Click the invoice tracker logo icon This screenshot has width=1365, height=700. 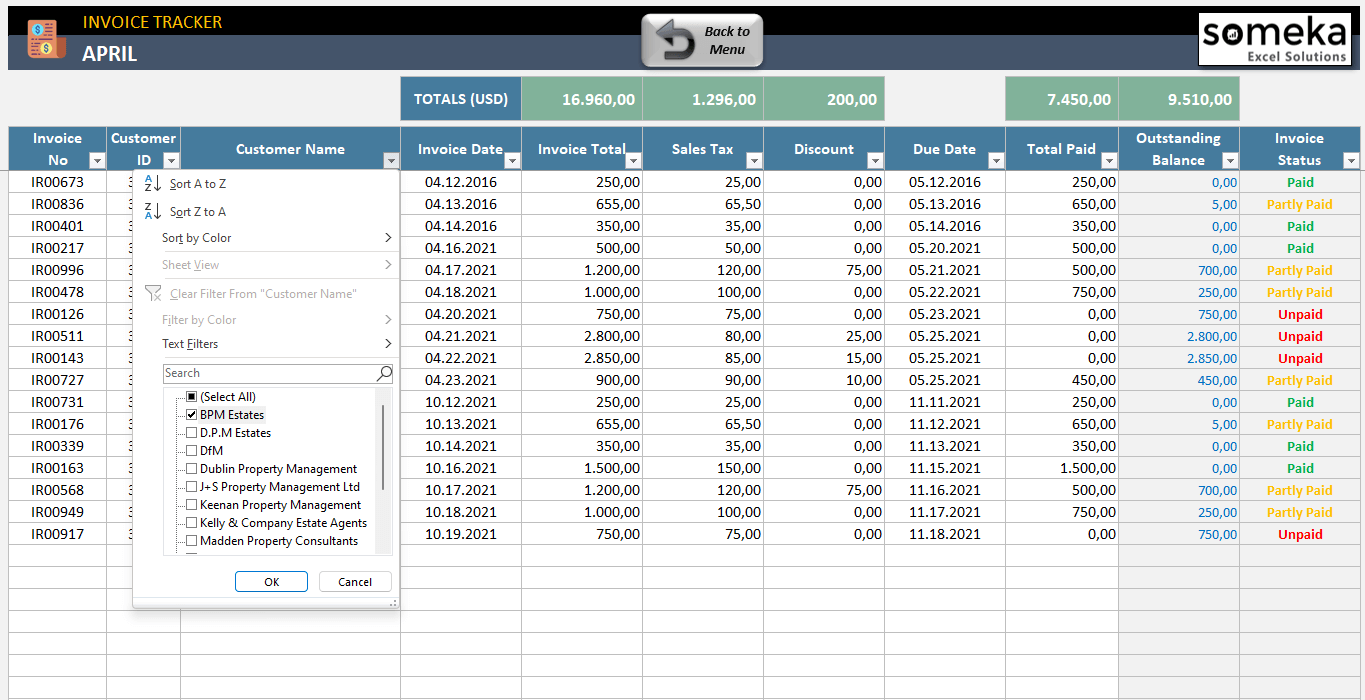click(45, 39)
